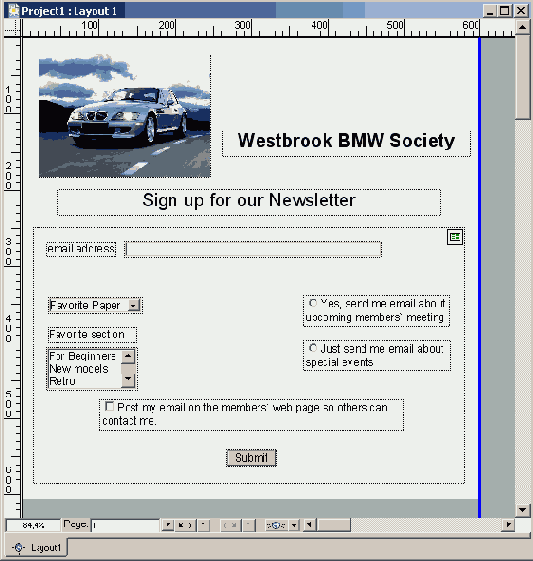
Task: Click the BMW car image
Action: (125, 116)
